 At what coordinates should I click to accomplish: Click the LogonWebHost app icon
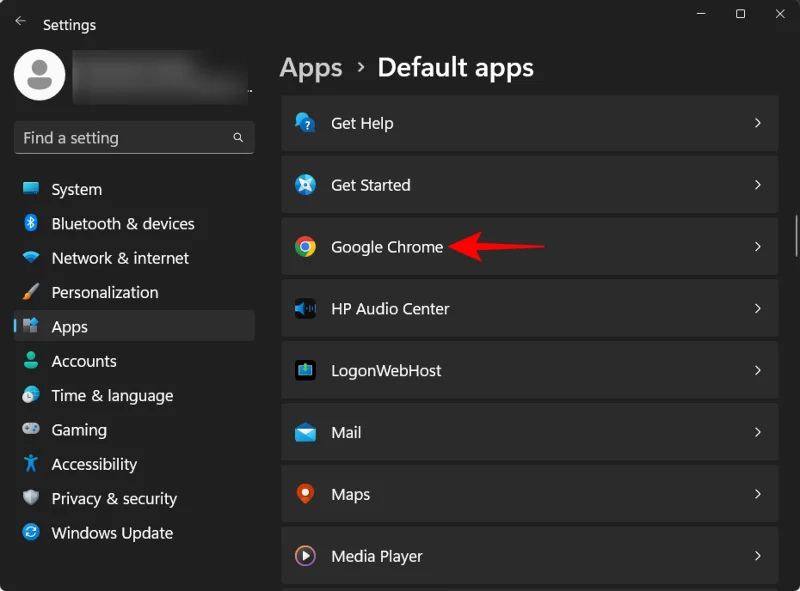305,370
